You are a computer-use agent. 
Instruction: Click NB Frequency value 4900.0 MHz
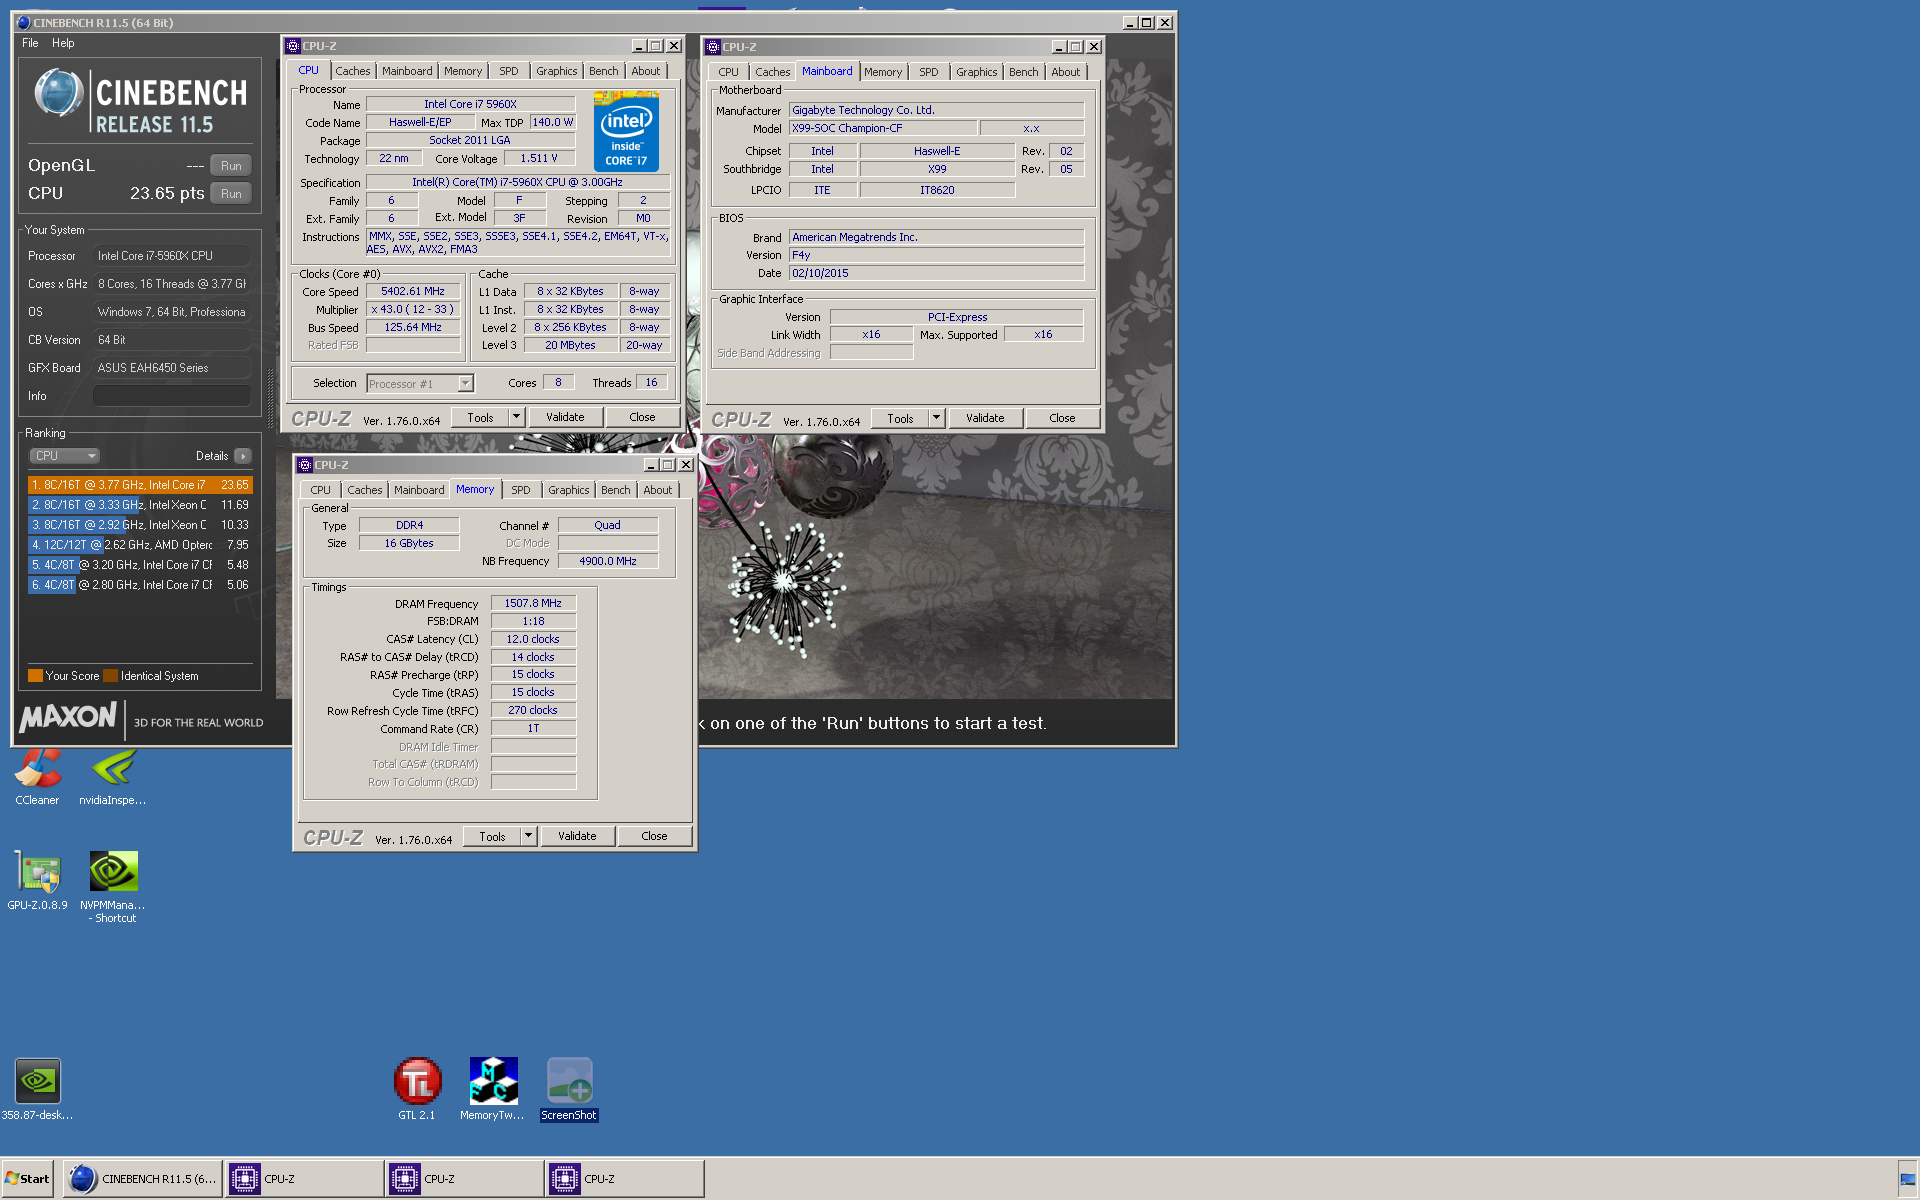click(x=608, y=561)
